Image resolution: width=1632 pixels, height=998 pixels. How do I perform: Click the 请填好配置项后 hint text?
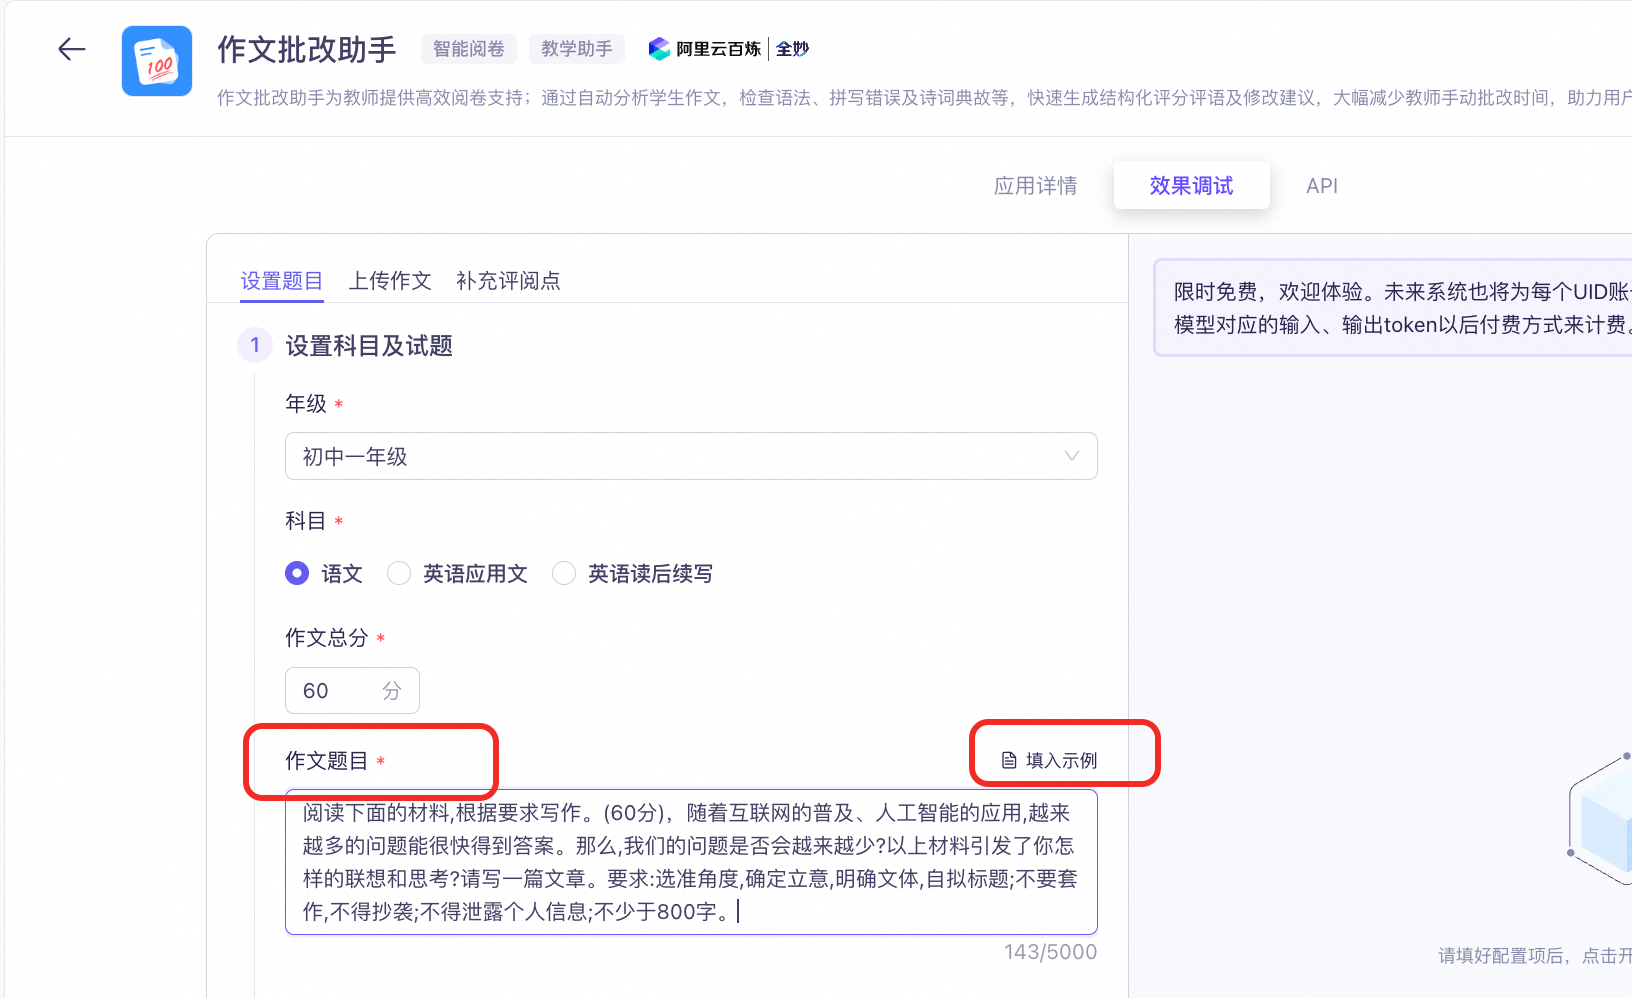pyautogui.click(x=1535, y=956)
